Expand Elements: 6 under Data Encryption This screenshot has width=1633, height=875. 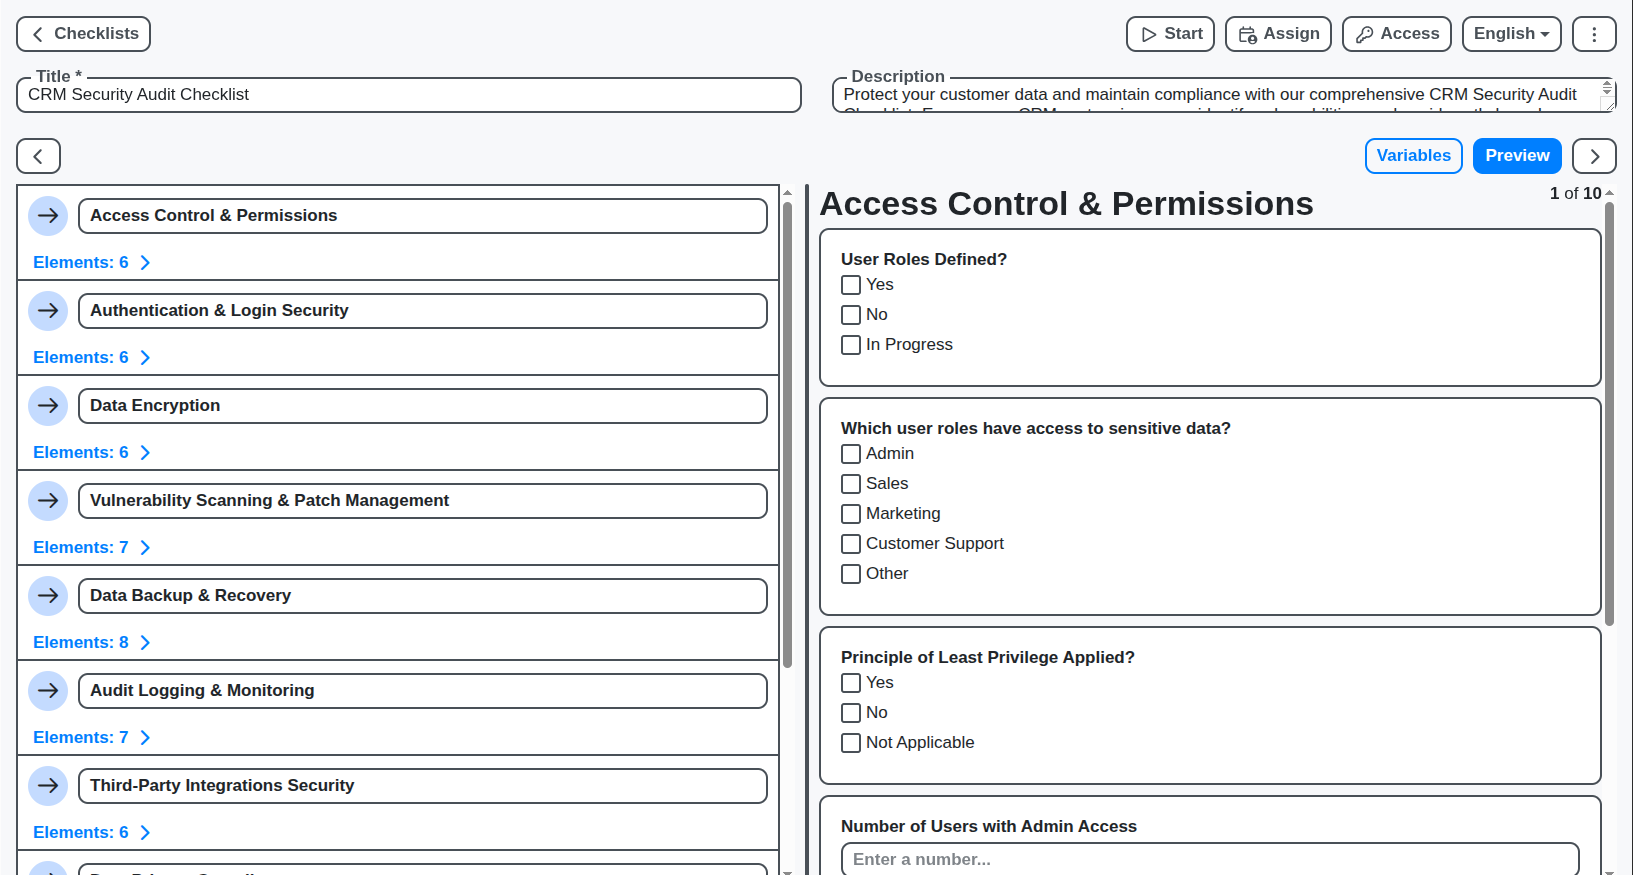coord(92,453)
